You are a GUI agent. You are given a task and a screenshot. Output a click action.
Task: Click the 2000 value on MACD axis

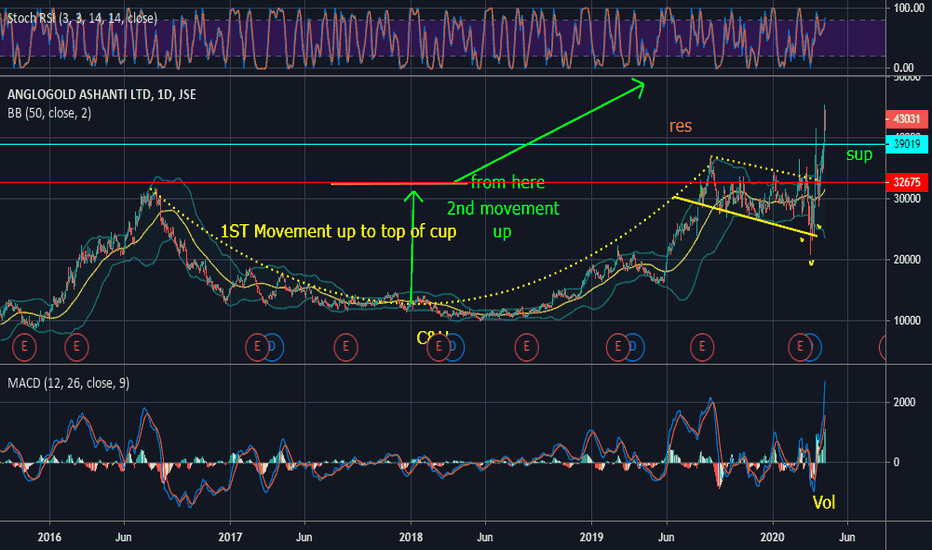(x=904, y=403)
